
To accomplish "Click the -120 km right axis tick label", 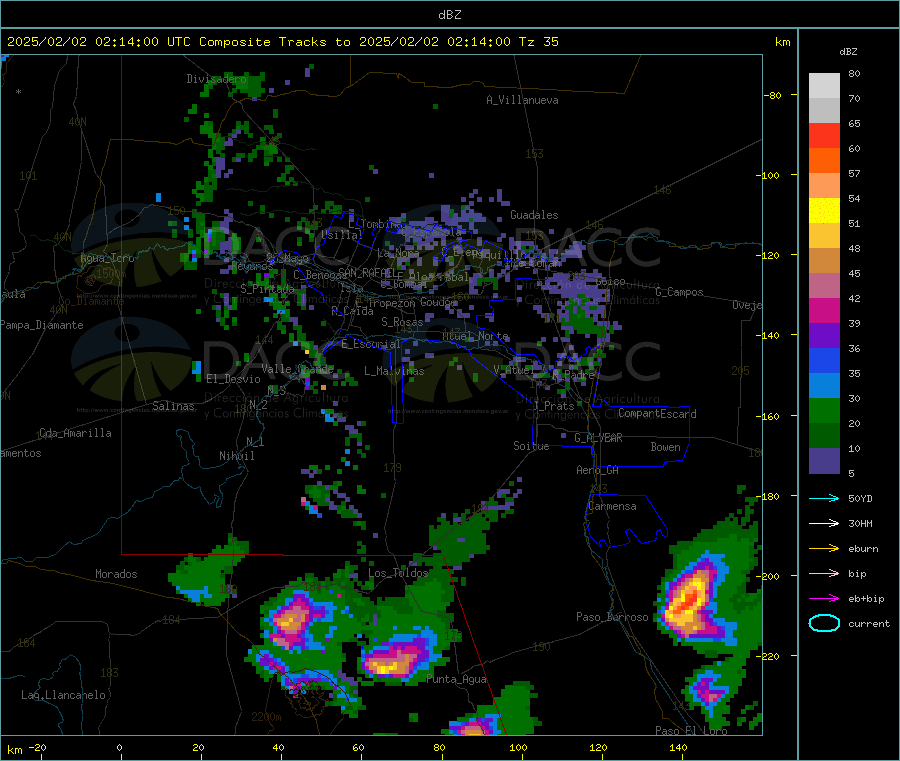I will [x=771, y=255].
